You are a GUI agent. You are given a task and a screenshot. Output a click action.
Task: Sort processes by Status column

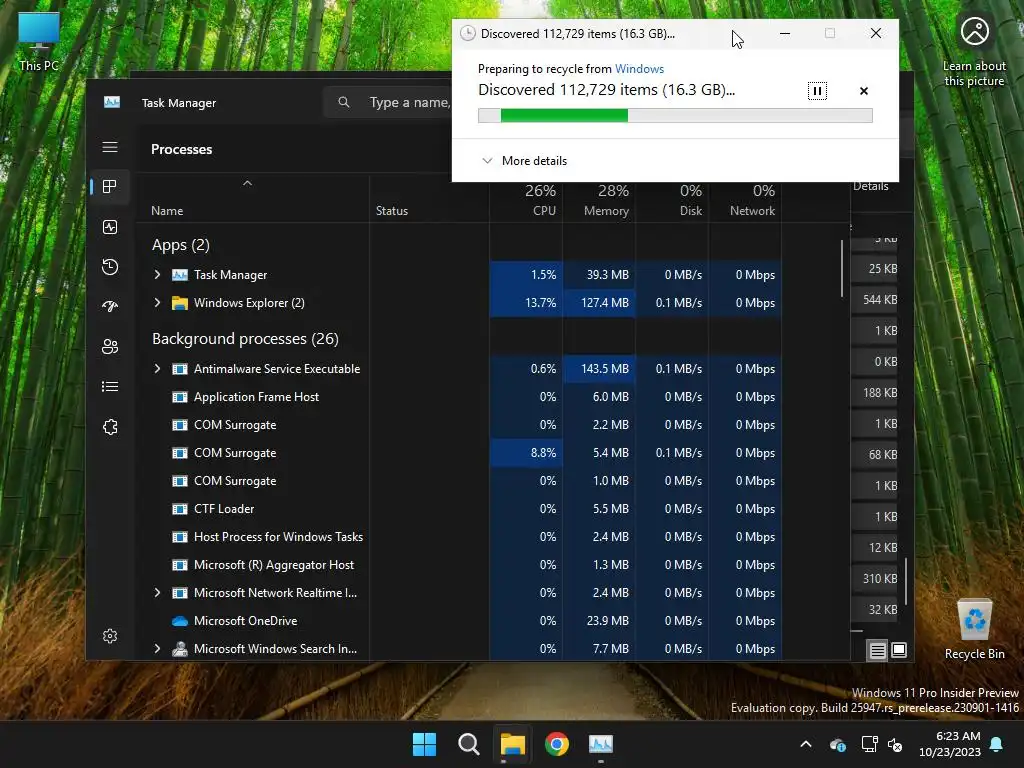[x=392, y=211]
